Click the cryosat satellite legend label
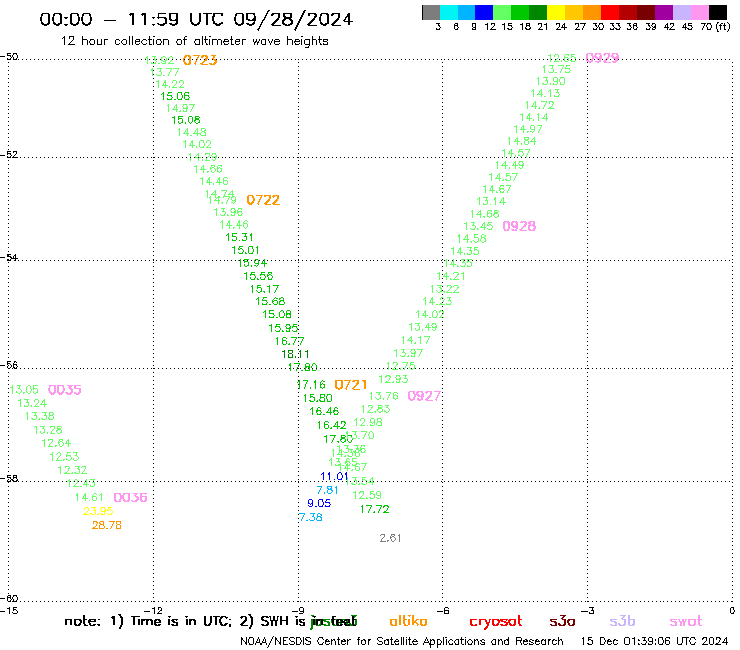This screenshot has height=650, width=740. click(x=496, y=621)
